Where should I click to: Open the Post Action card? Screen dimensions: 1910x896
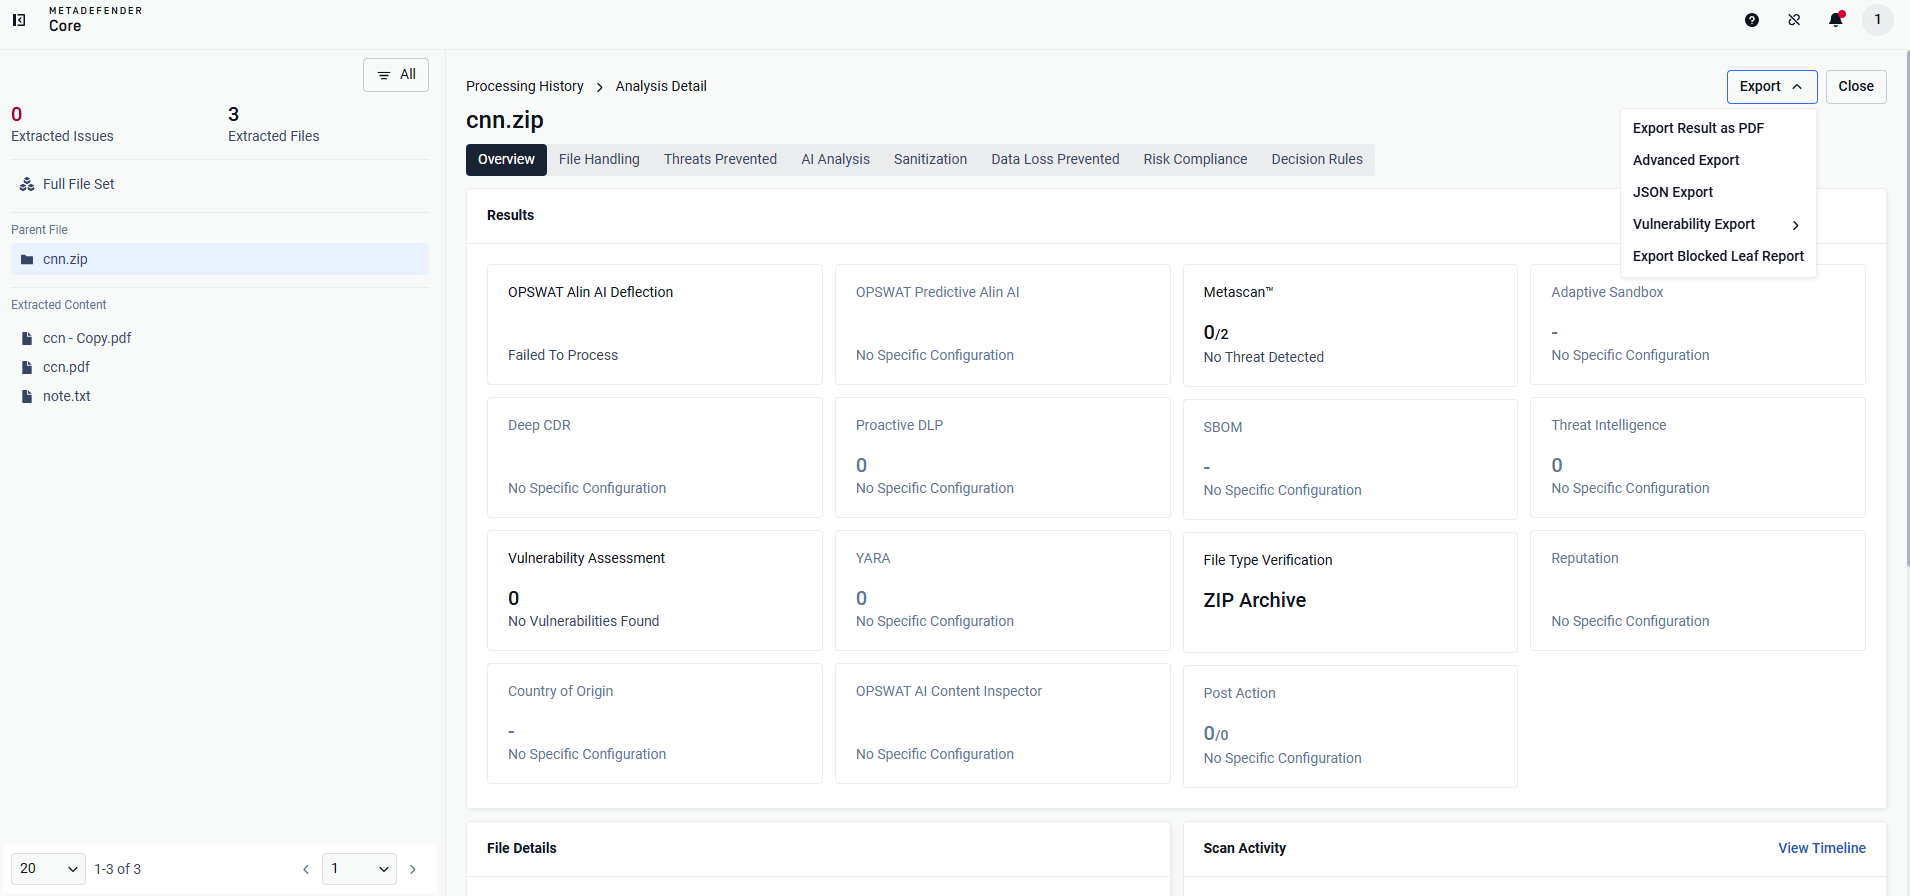pyautogui.click(x=1350, y=727)
